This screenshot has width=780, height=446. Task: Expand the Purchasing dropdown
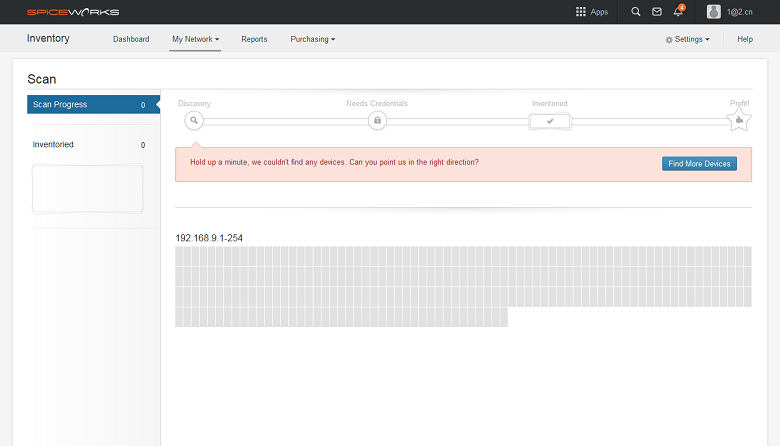click(312, 39)
